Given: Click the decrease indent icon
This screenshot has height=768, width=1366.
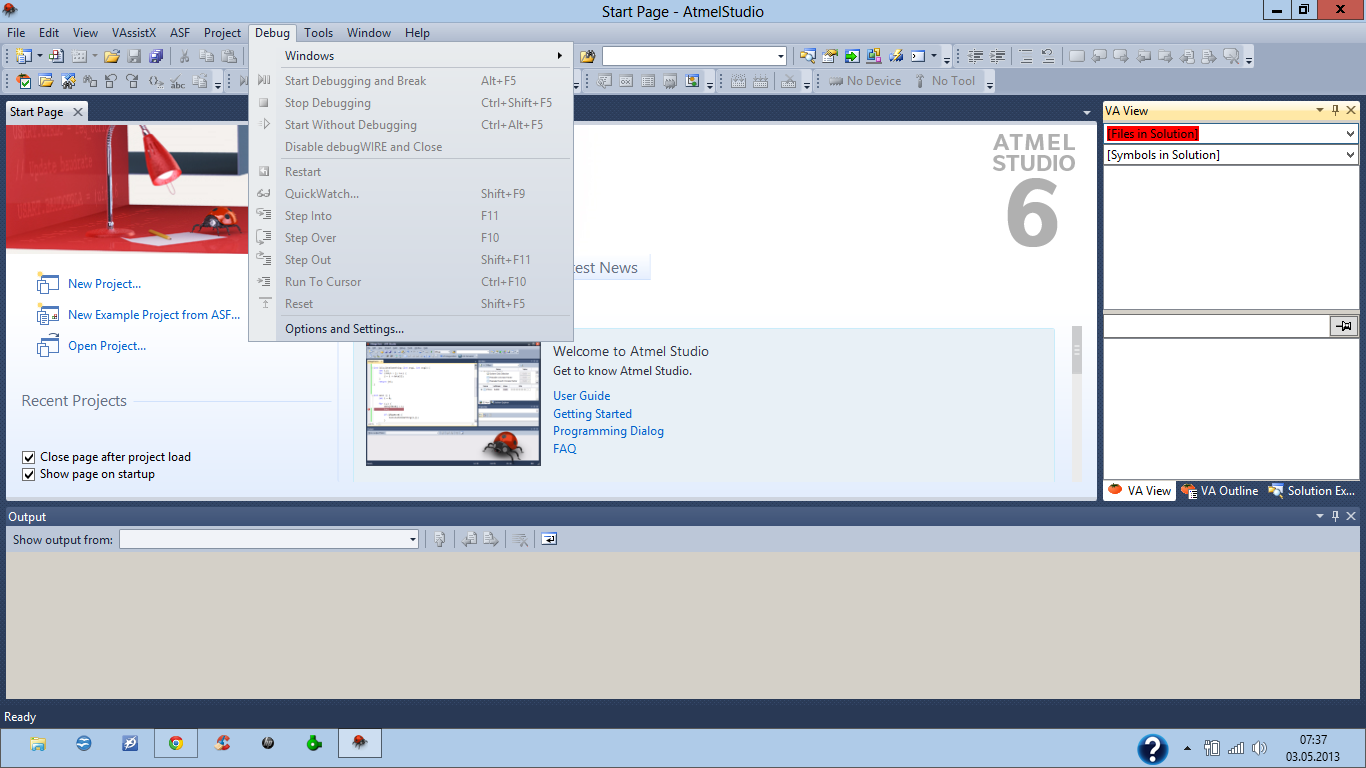Looking at the screenshot, I should coord(975,56).
